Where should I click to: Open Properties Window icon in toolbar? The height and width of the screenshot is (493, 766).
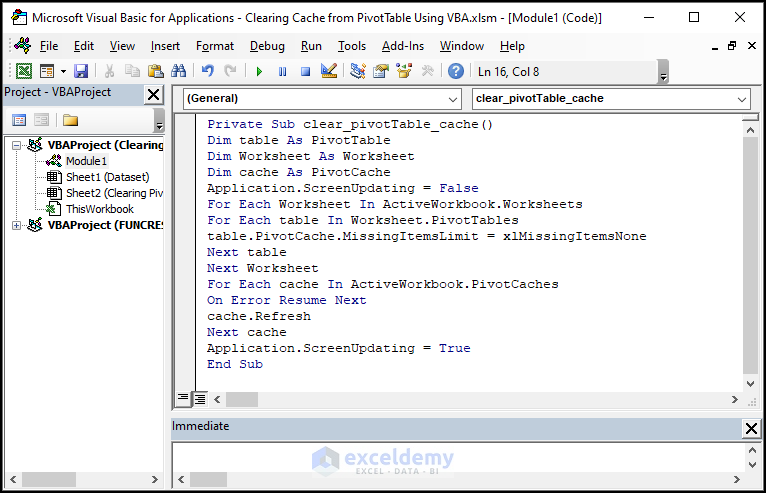pyautogui.click(x=381, y=71)
